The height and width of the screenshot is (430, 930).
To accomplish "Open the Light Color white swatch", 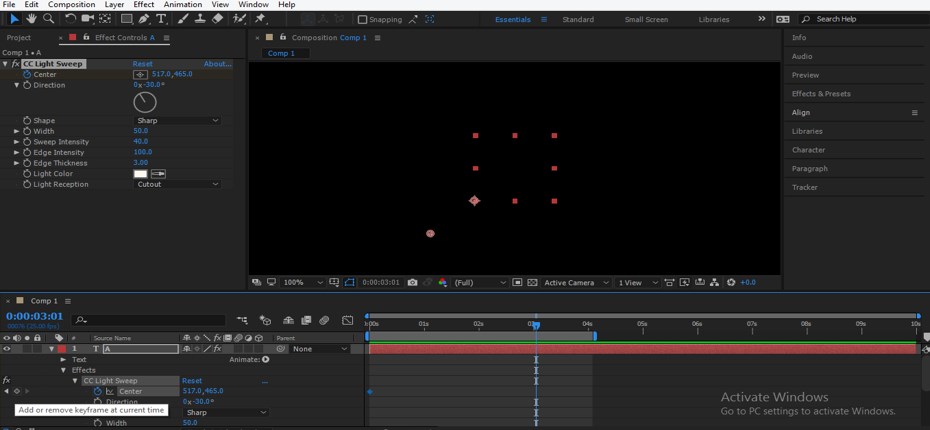I will [x=141, y=174].
